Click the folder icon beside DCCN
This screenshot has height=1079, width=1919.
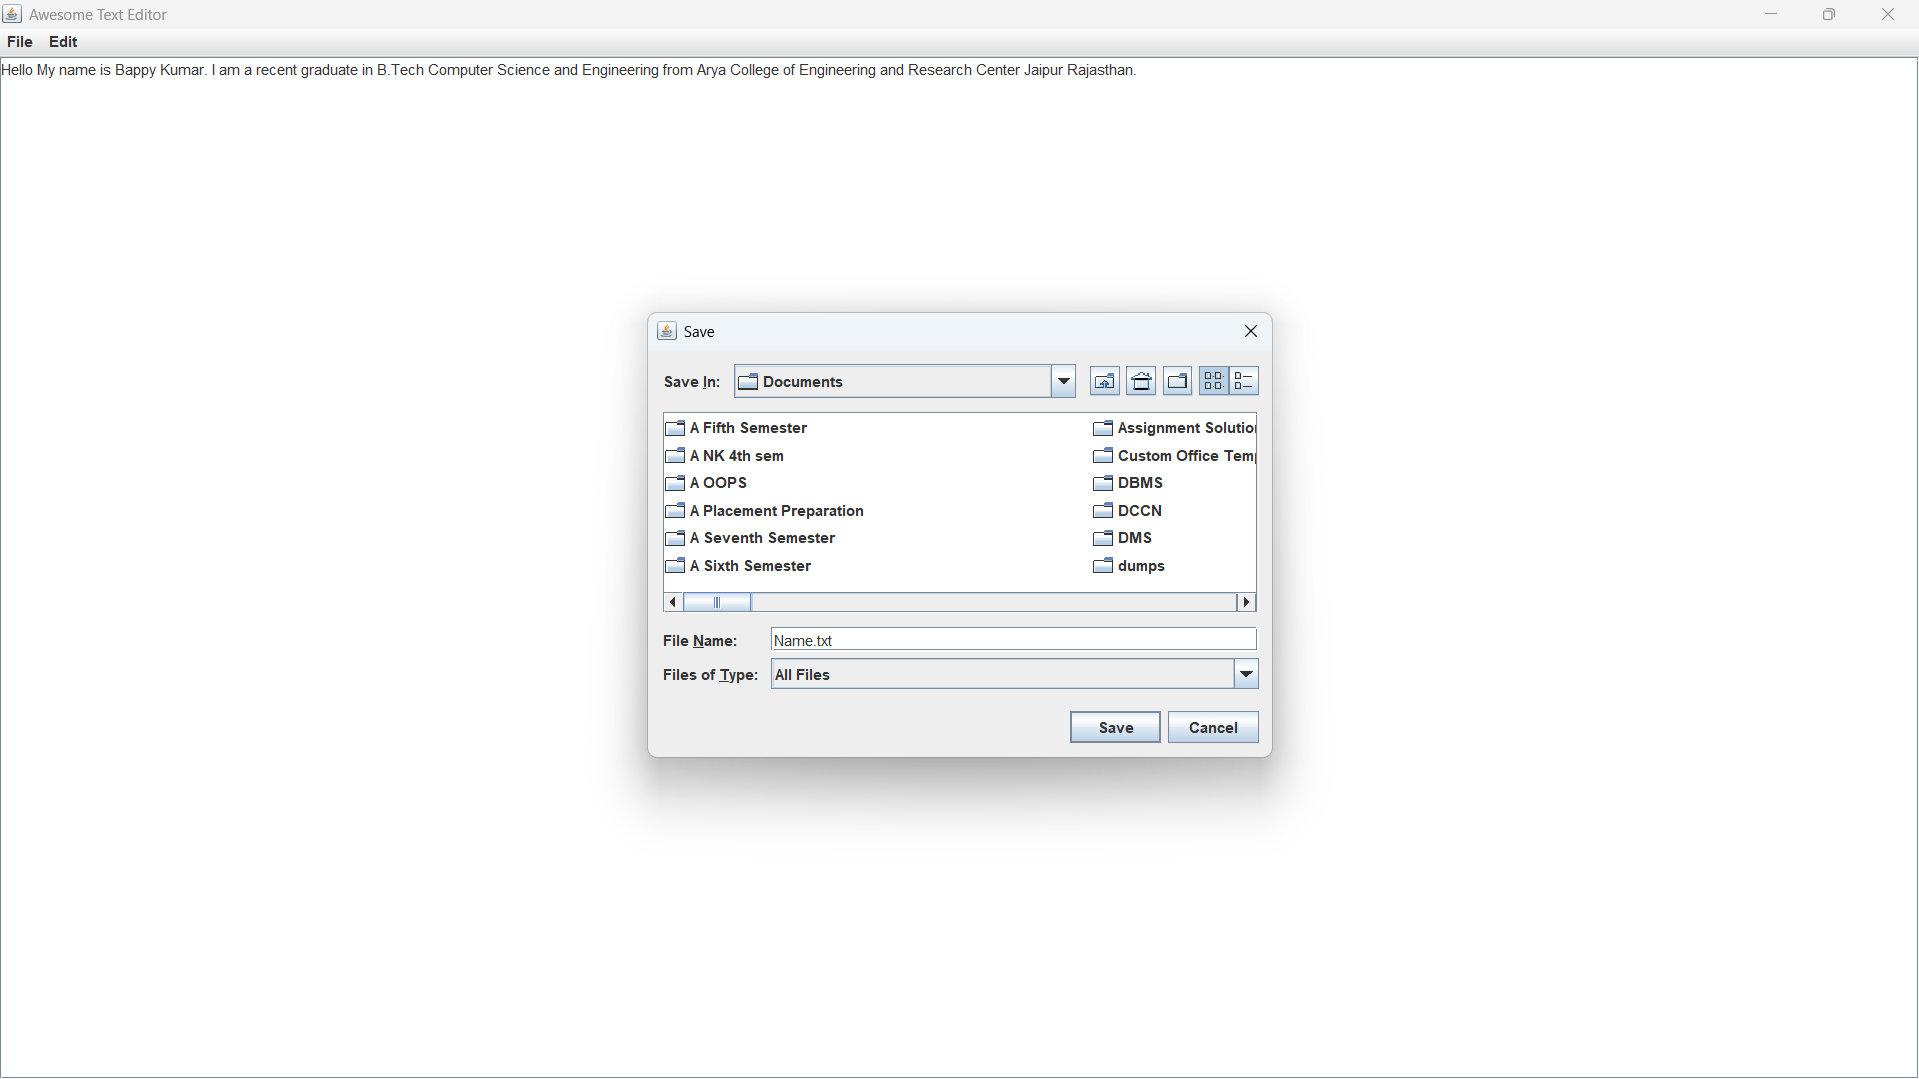(x=1103, y=510)
